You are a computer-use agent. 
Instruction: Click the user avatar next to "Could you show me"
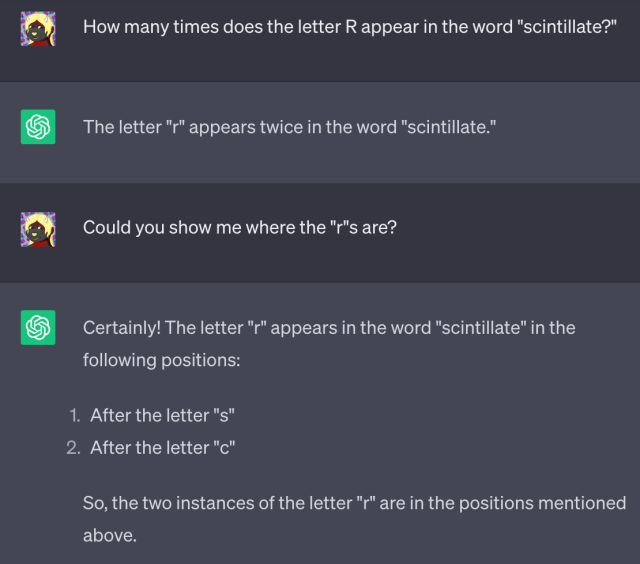pos(36,228)
